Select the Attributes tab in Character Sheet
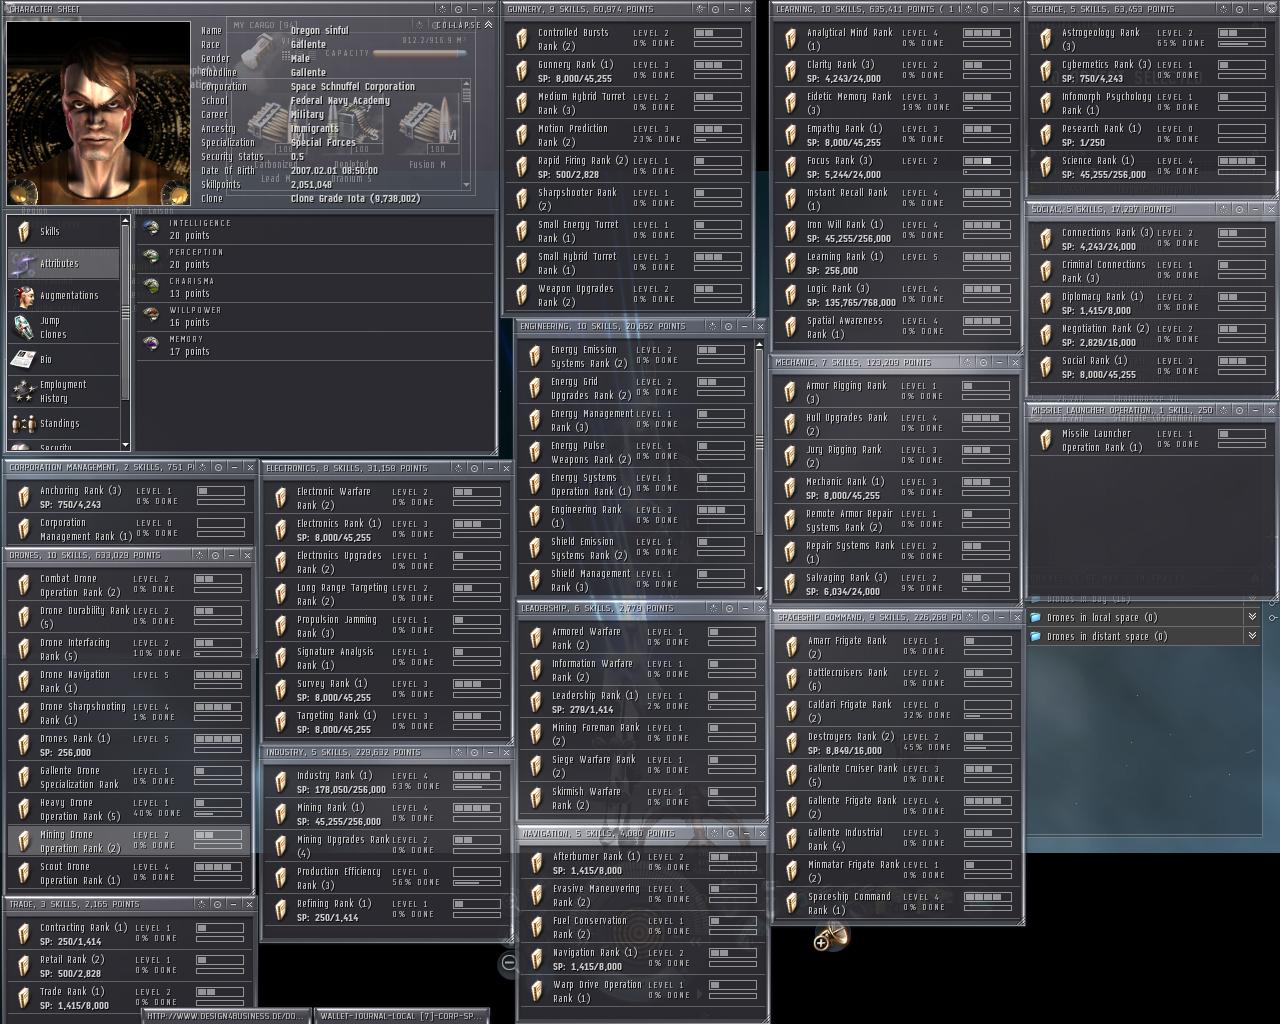Screen dimensions: 1280x1024 pyautogui.click(x=63, y=263)
